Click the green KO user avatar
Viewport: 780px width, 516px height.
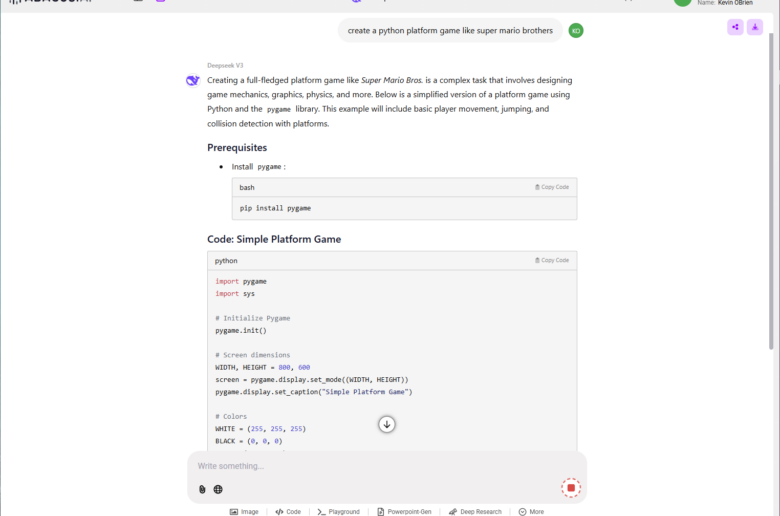576,30
